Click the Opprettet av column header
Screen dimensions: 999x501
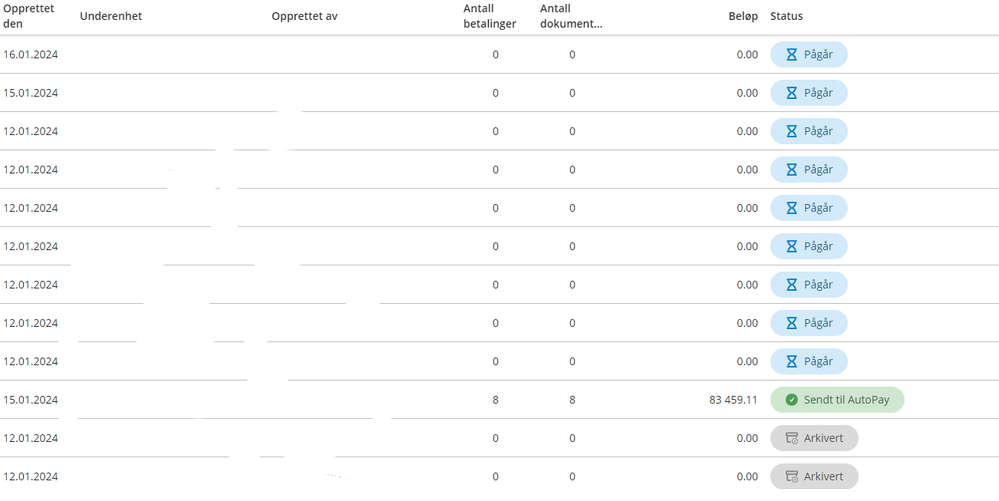[305, 16]
